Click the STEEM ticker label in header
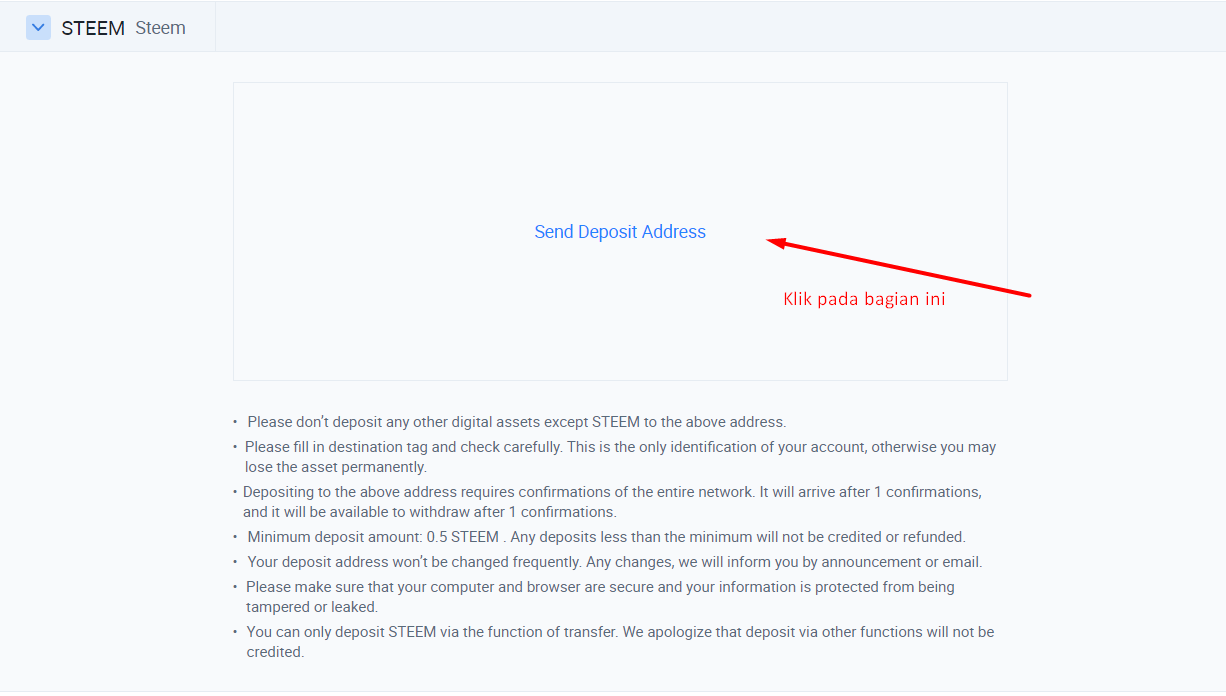 93,28
